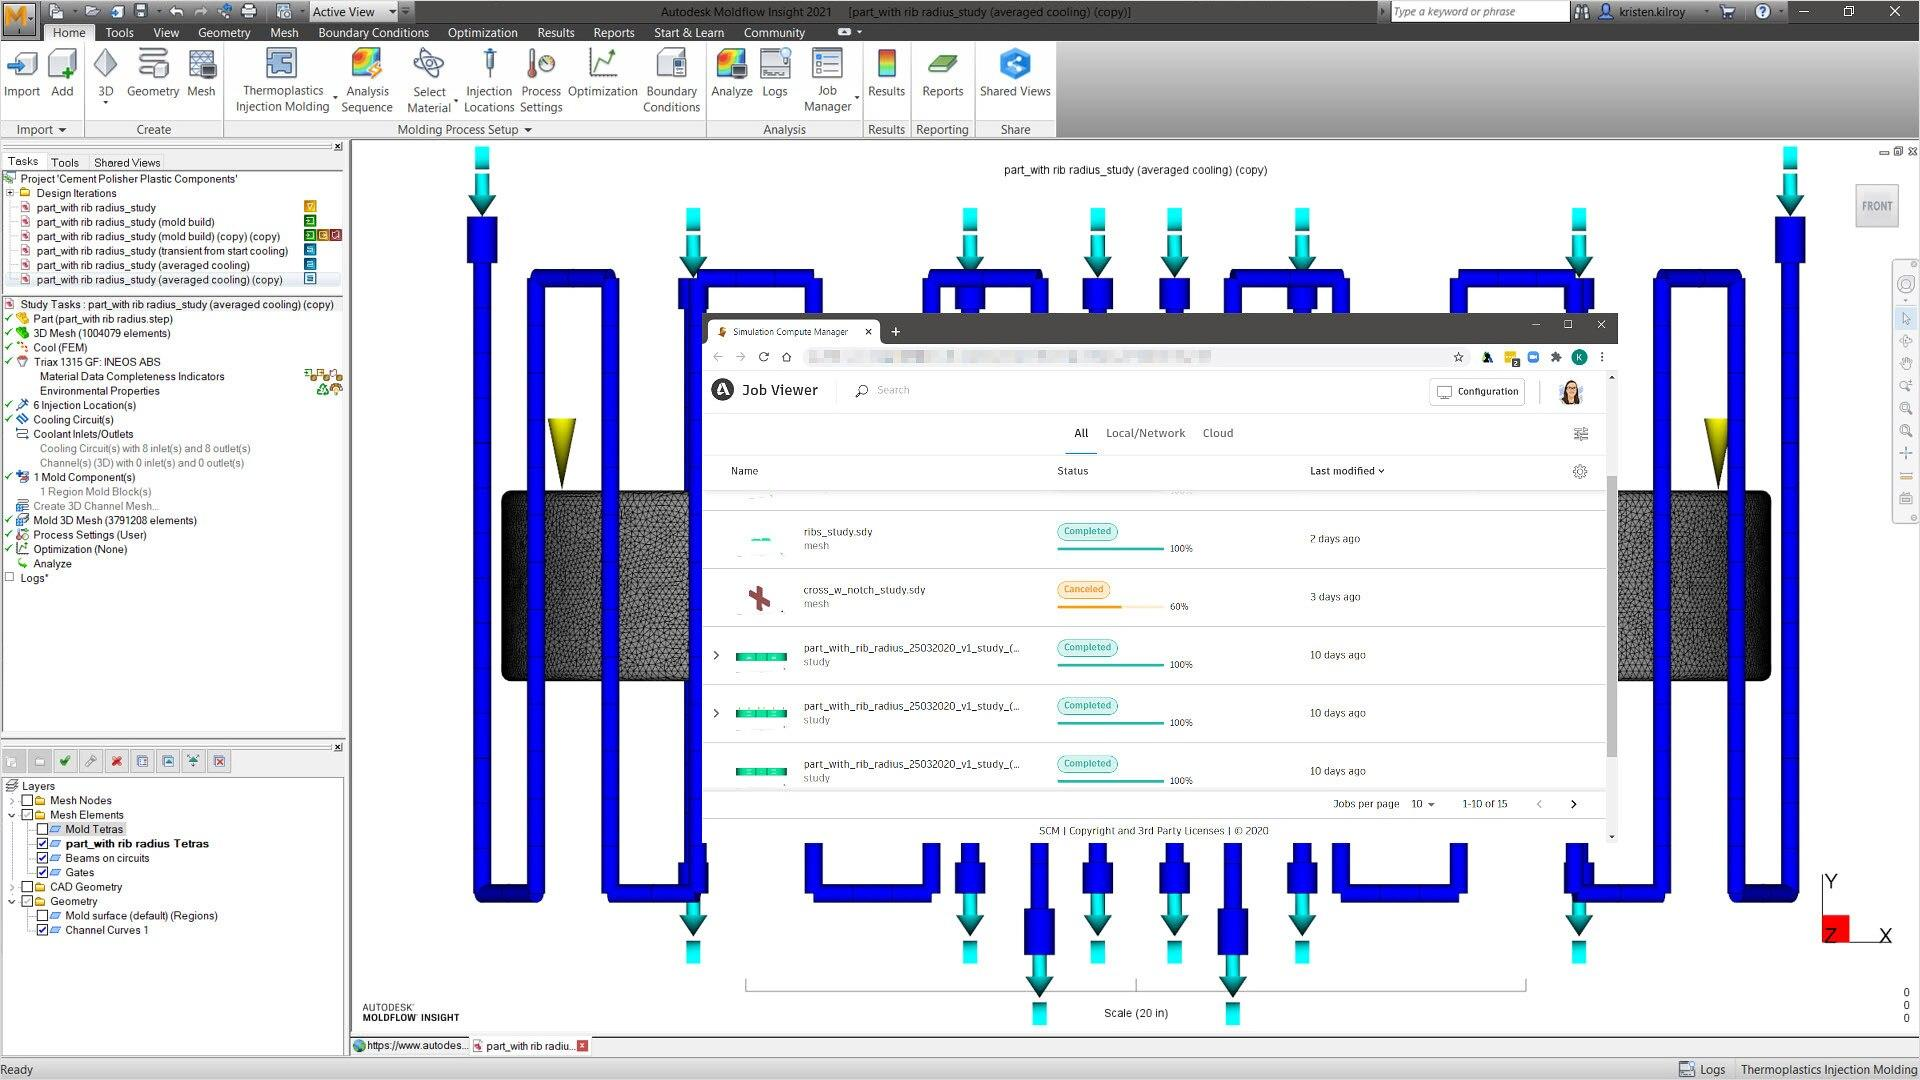The height and width of the screenshot is (1080, 1920).
Task: Click the ribs_study.sdy progress bar
Action: 1110,549
